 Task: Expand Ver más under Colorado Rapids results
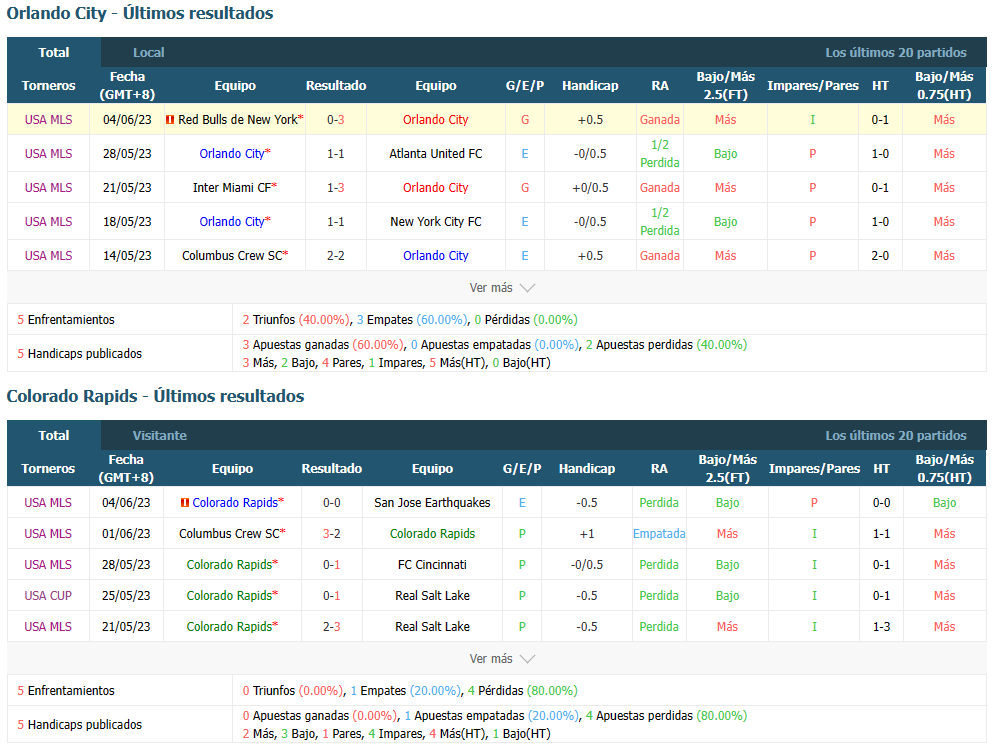coord(502,659)
